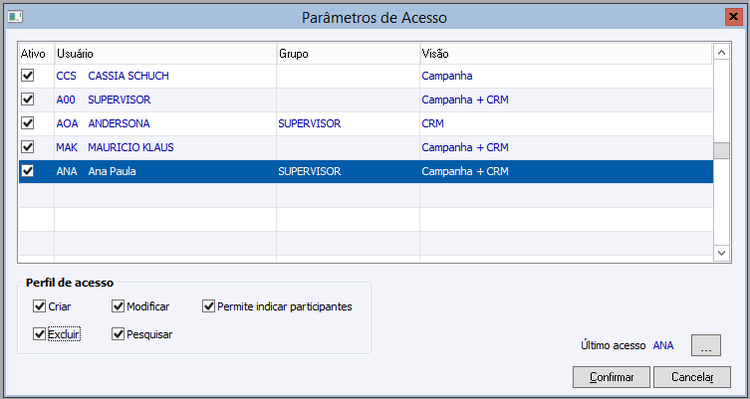Select the CASSIA SCHUCH user row
Image resolution: width=750 pixels, height=399 pixels.
366,76
